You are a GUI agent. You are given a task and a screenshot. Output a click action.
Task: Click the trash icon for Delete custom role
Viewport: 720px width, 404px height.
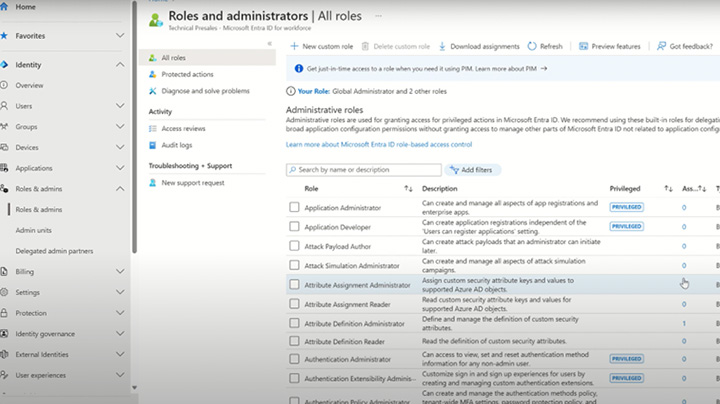pyautogui.click(x=365, y=46)
